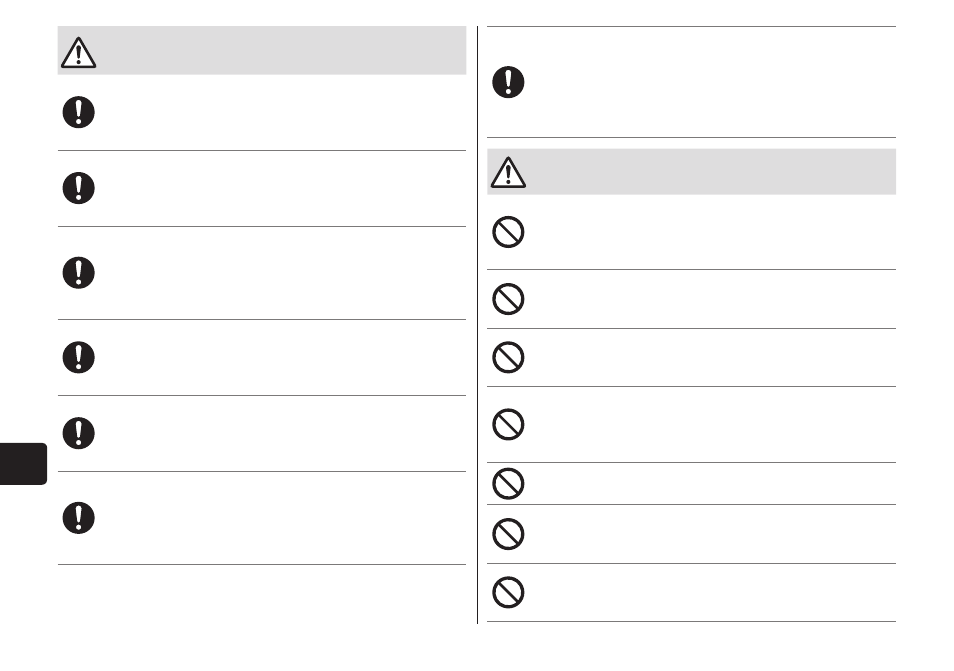This screenshot has width=954, height=671.
Task: Click the third prohibition icon in the right column
Action: click(508, 357)
